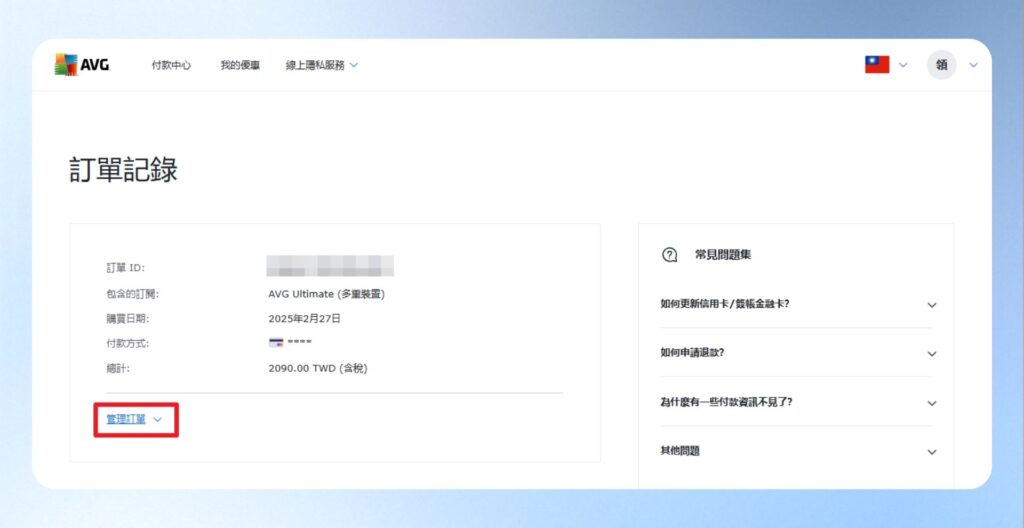The image size is (1024, 528).
Task: Expand 為什麼有一些付款資訊不見了? question
Action: click(x=796, y=403)
